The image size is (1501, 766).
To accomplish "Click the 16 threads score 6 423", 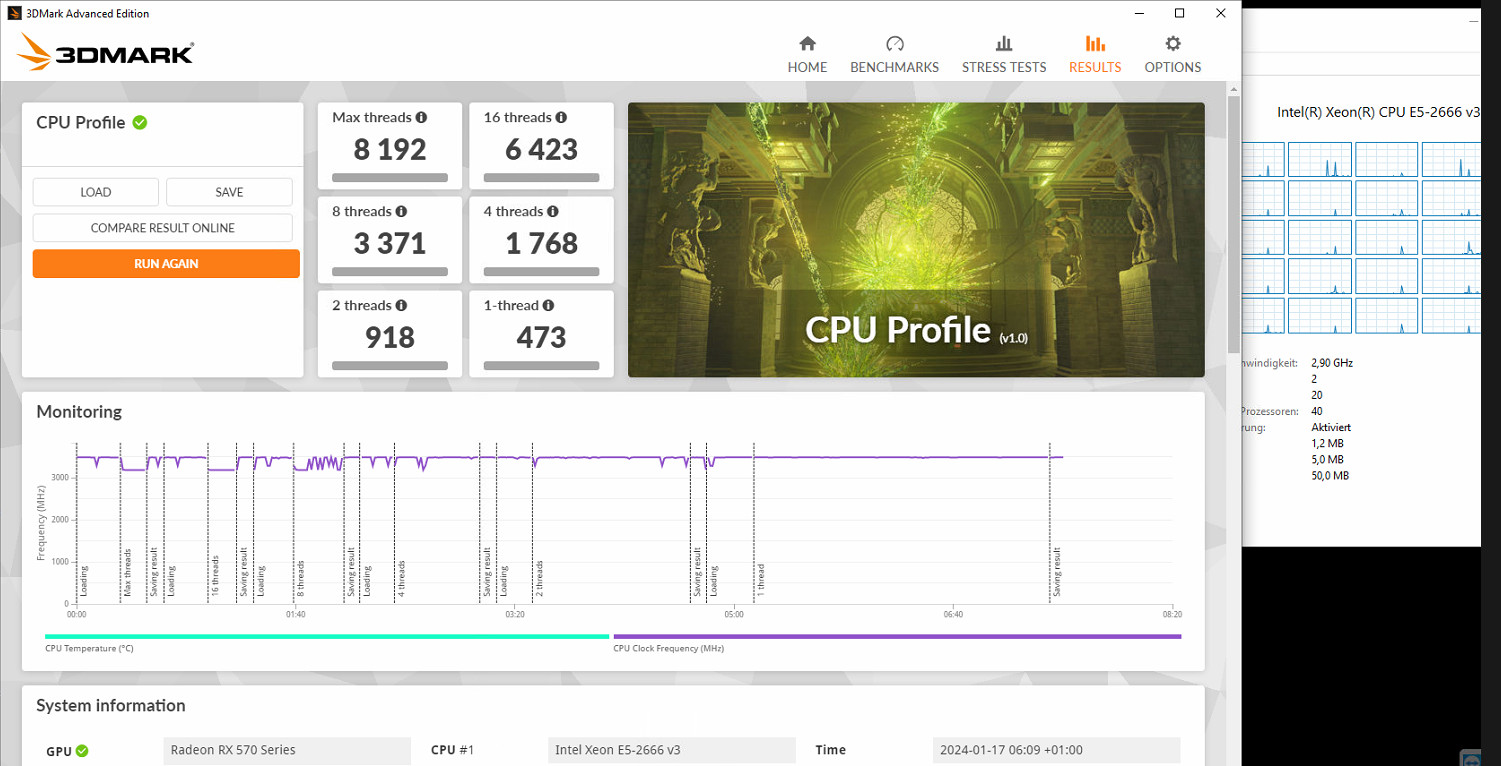I will point(542,150).
